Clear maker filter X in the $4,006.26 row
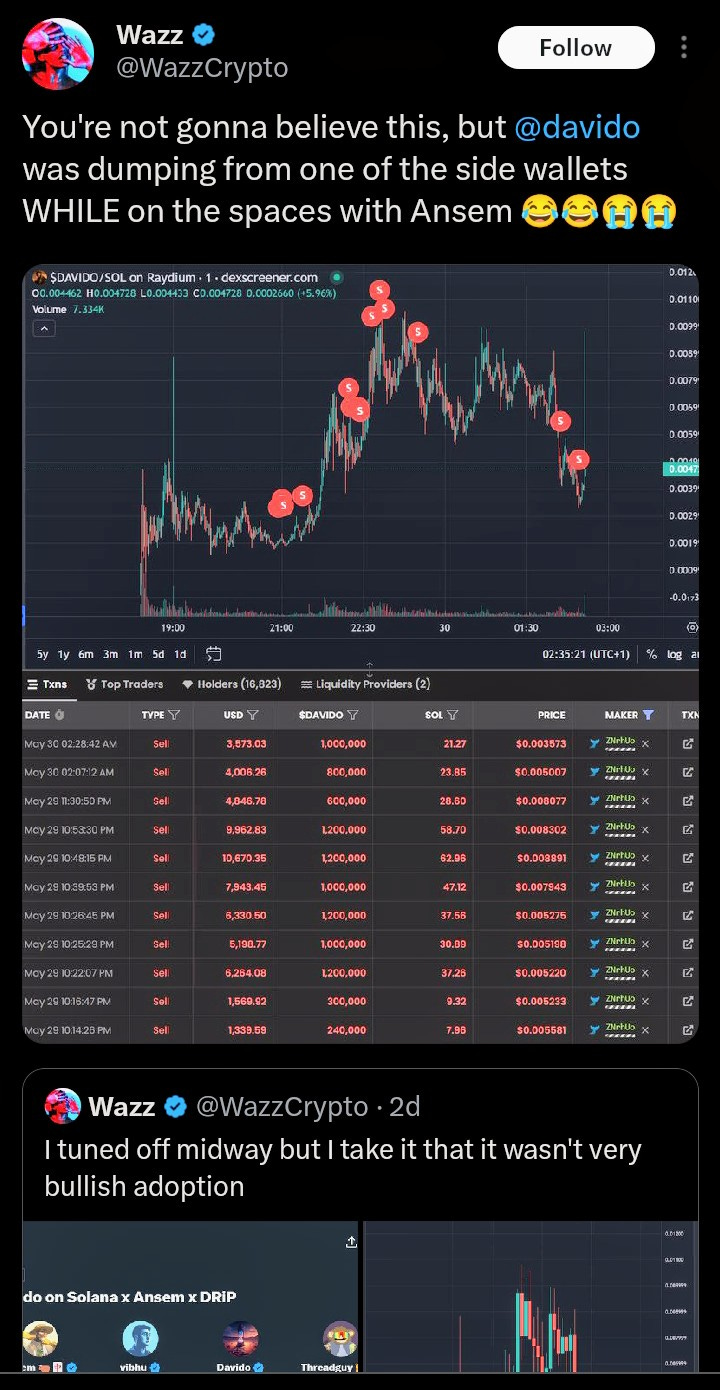Image resolution: width=720 pixels, height=1390 pixels. point(645,772)
